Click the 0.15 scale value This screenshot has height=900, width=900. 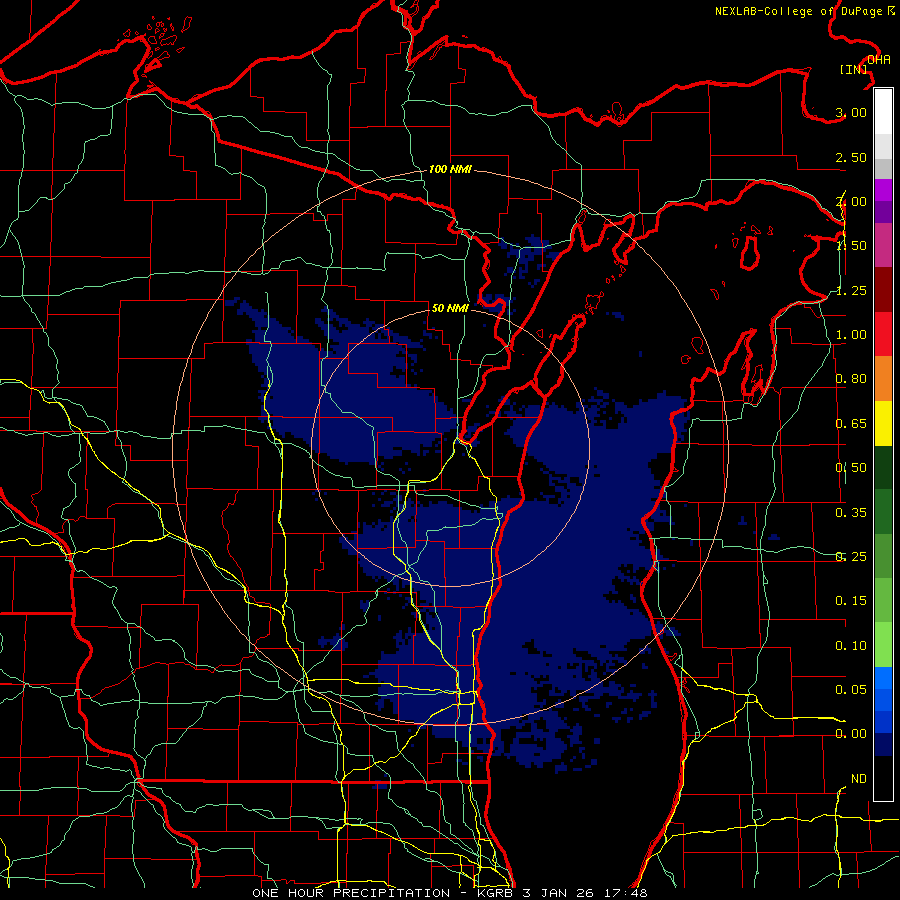coord(851,601)
